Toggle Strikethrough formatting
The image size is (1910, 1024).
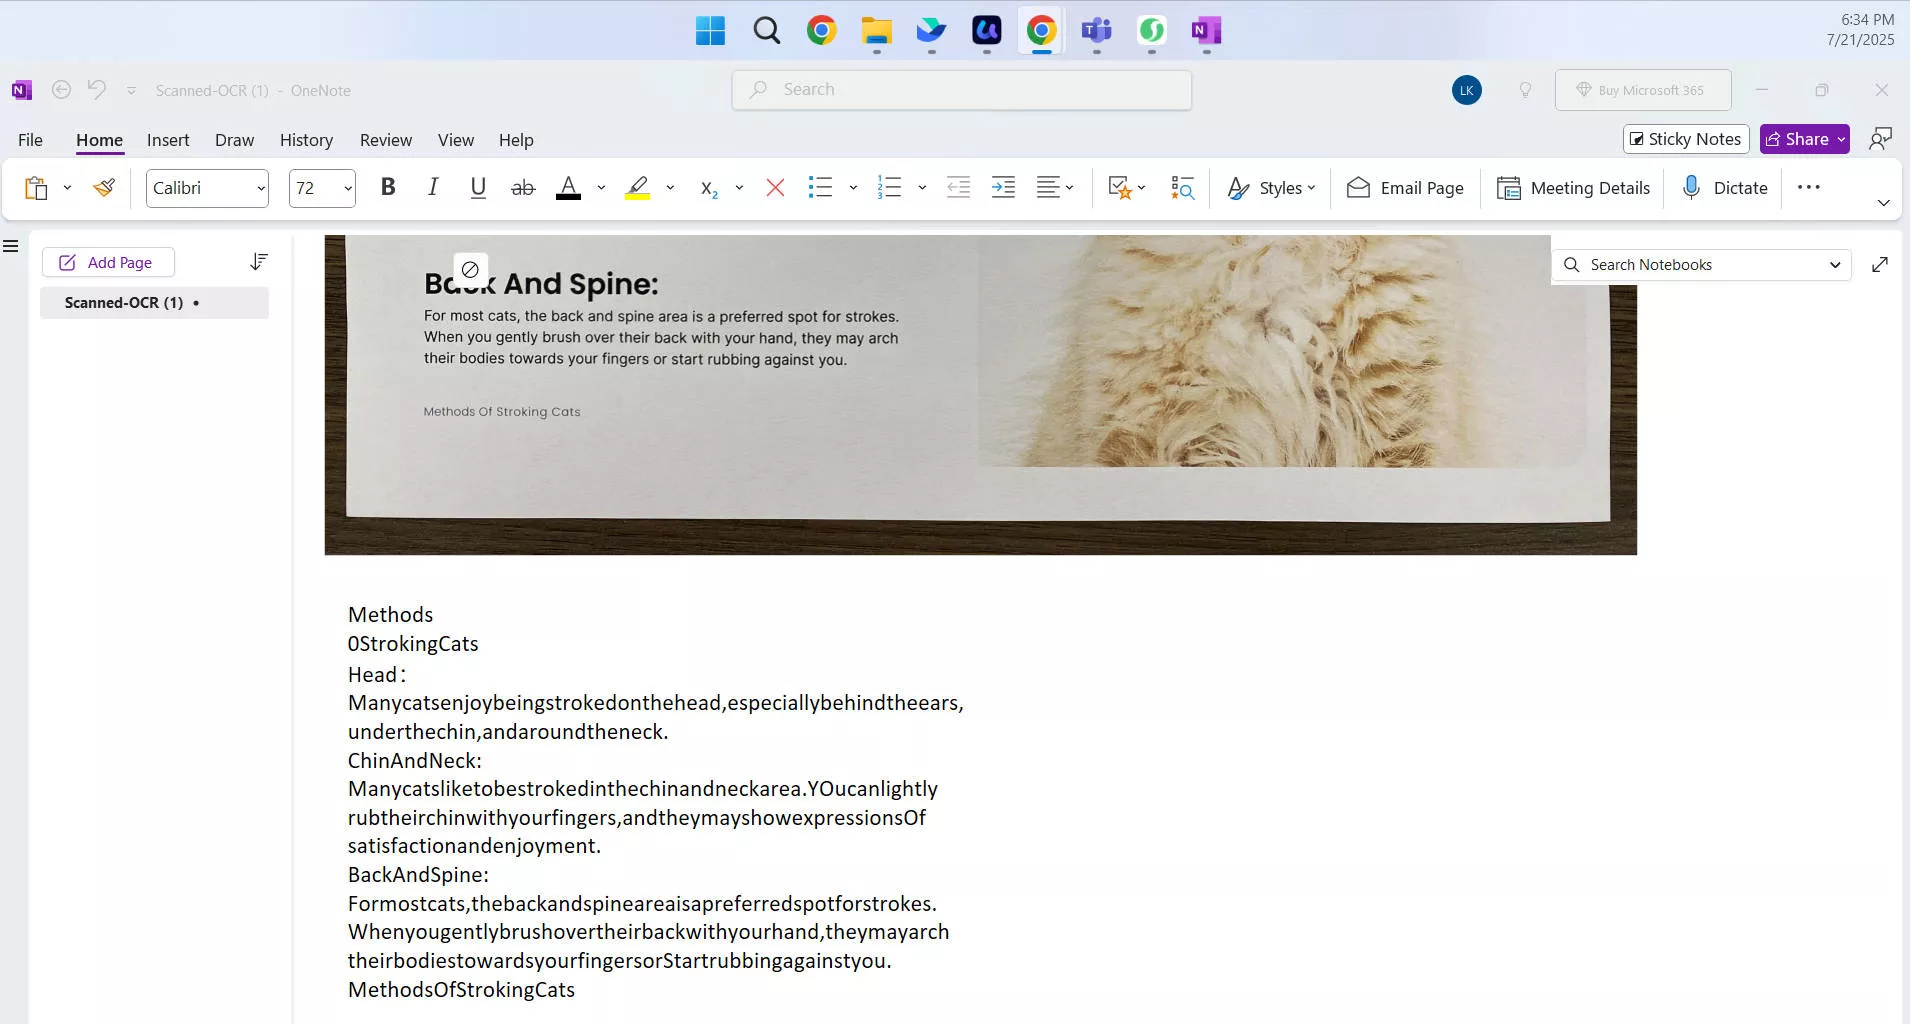coord(523,187)
